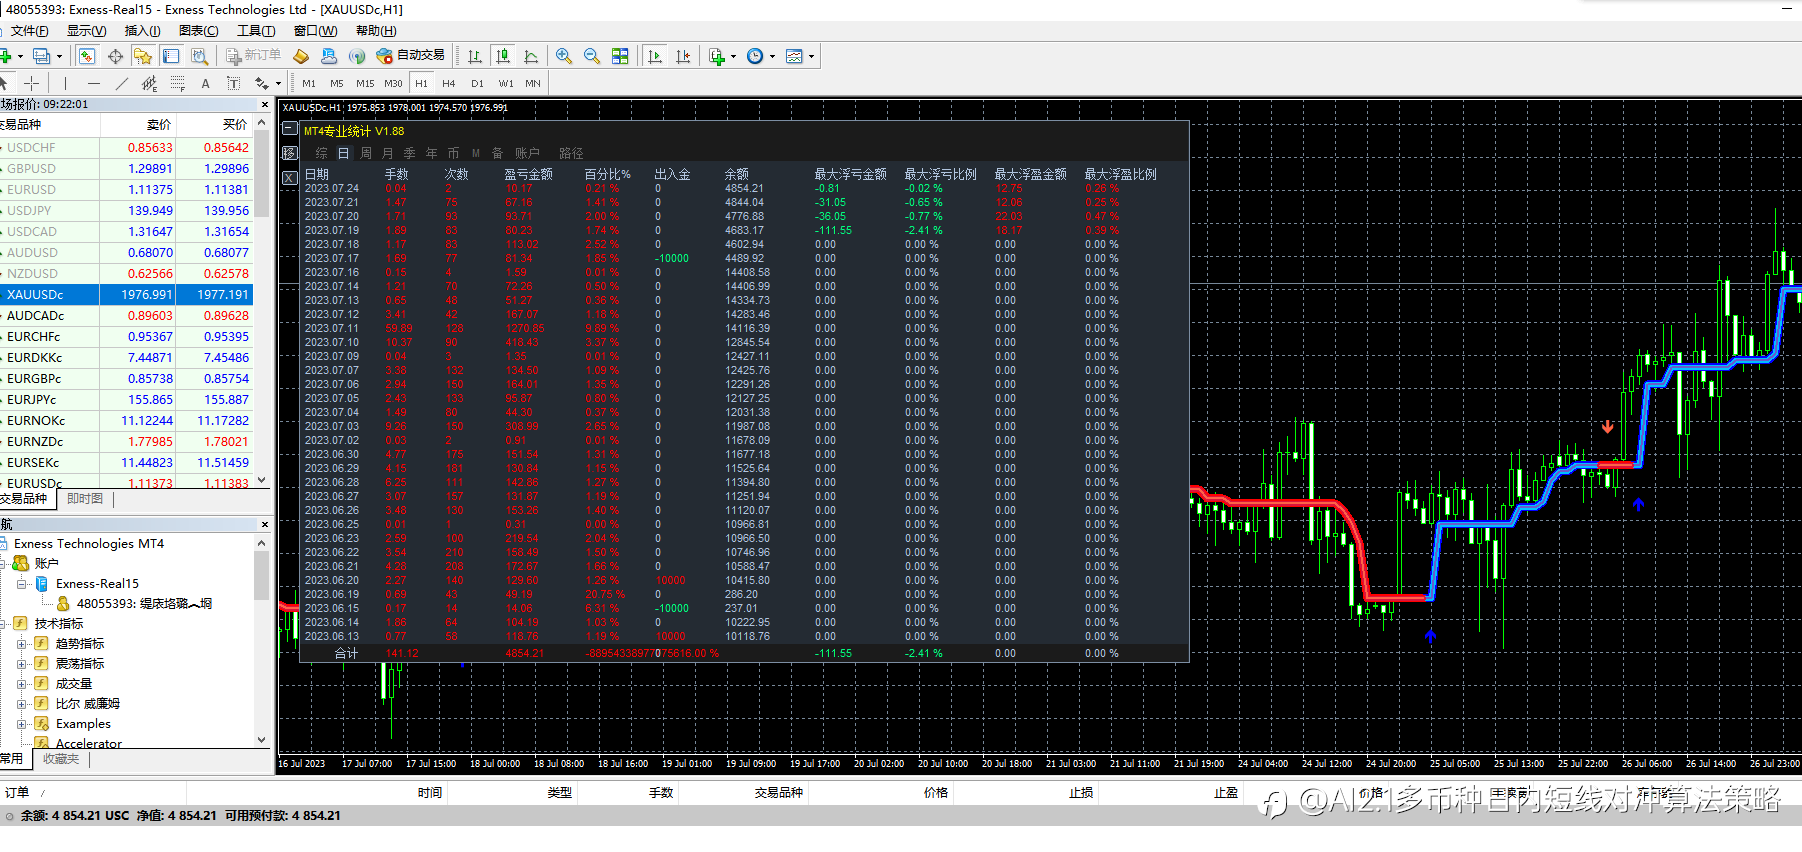Expand the 趋势指标 tree node
1802x852 pixels.
22,644
